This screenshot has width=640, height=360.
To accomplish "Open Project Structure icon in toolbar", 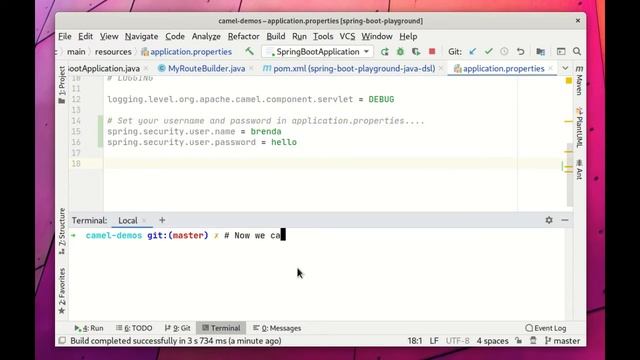I will (540, 52).
